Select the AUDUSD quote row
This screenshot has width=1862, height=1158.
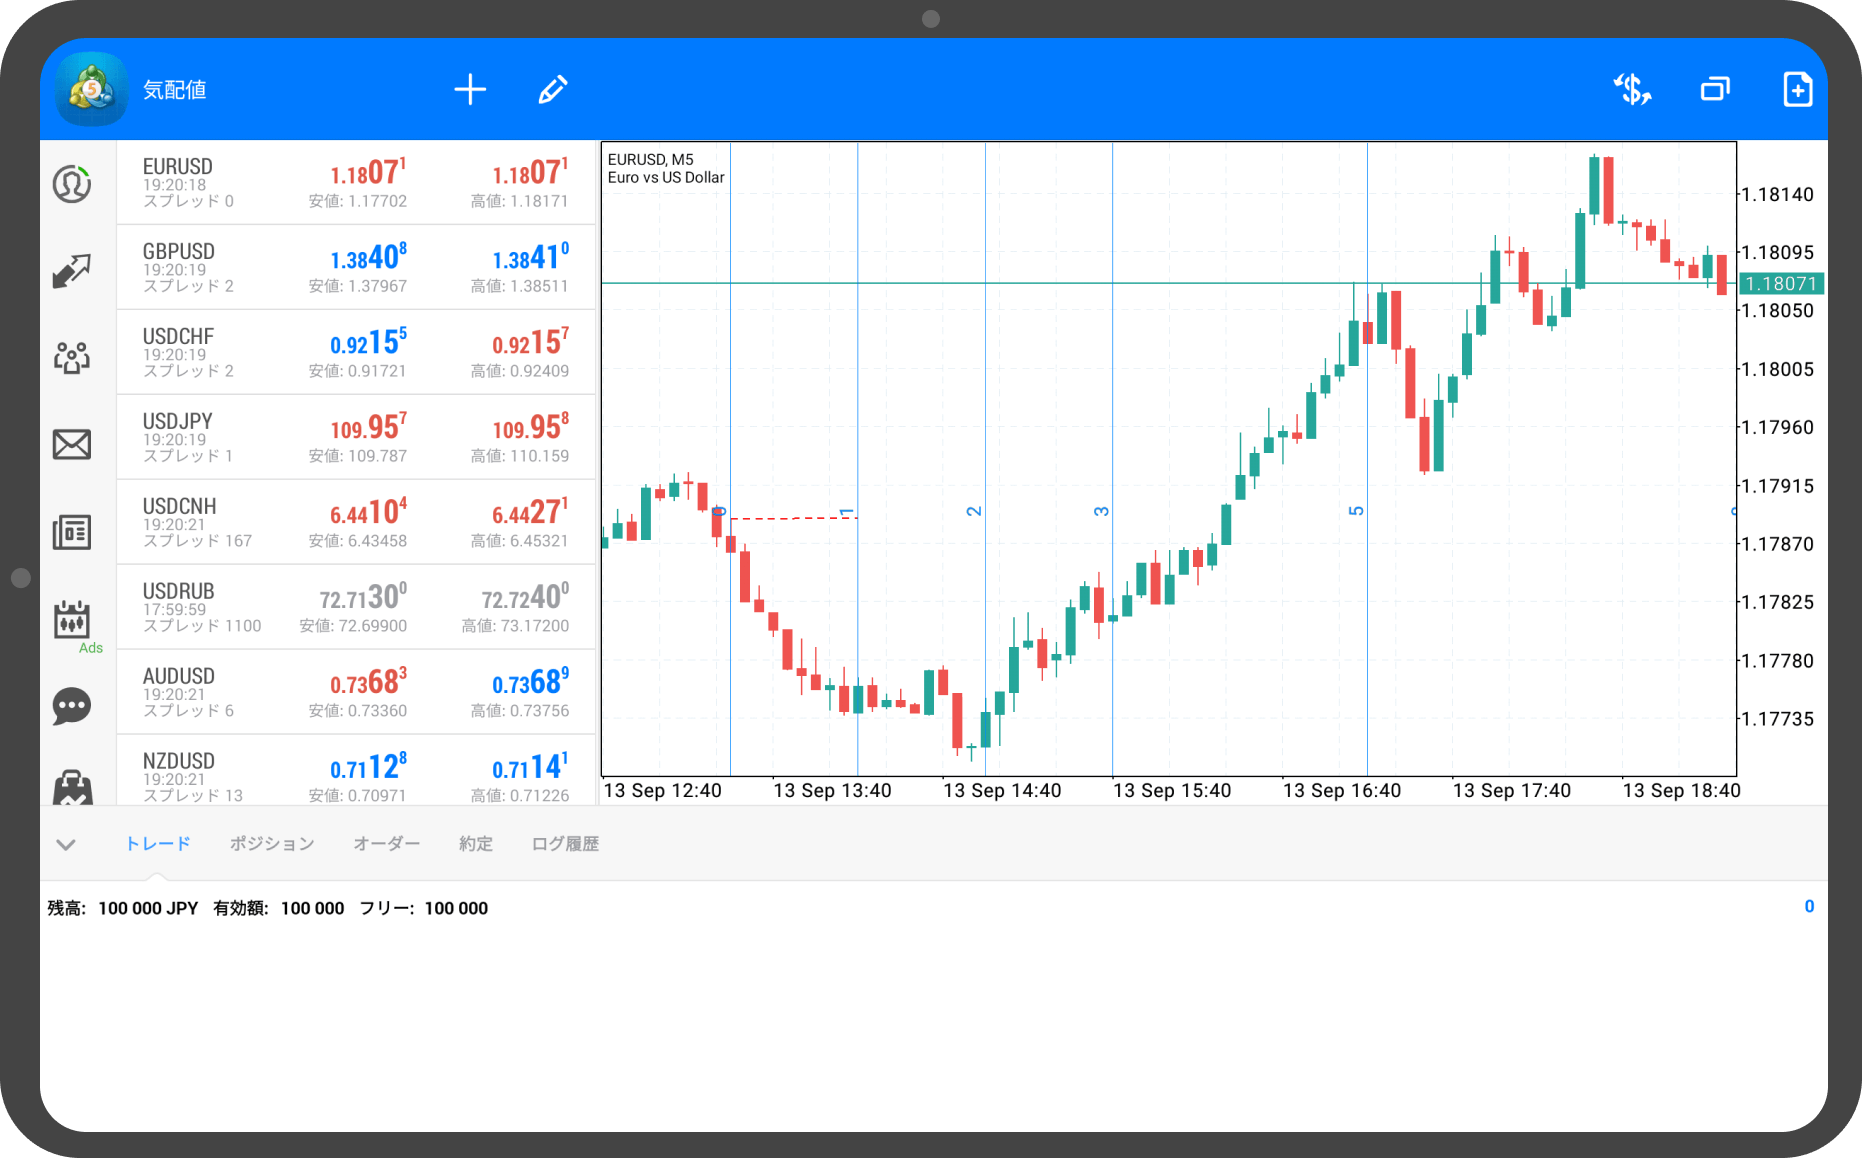click(x=356, y=692)
